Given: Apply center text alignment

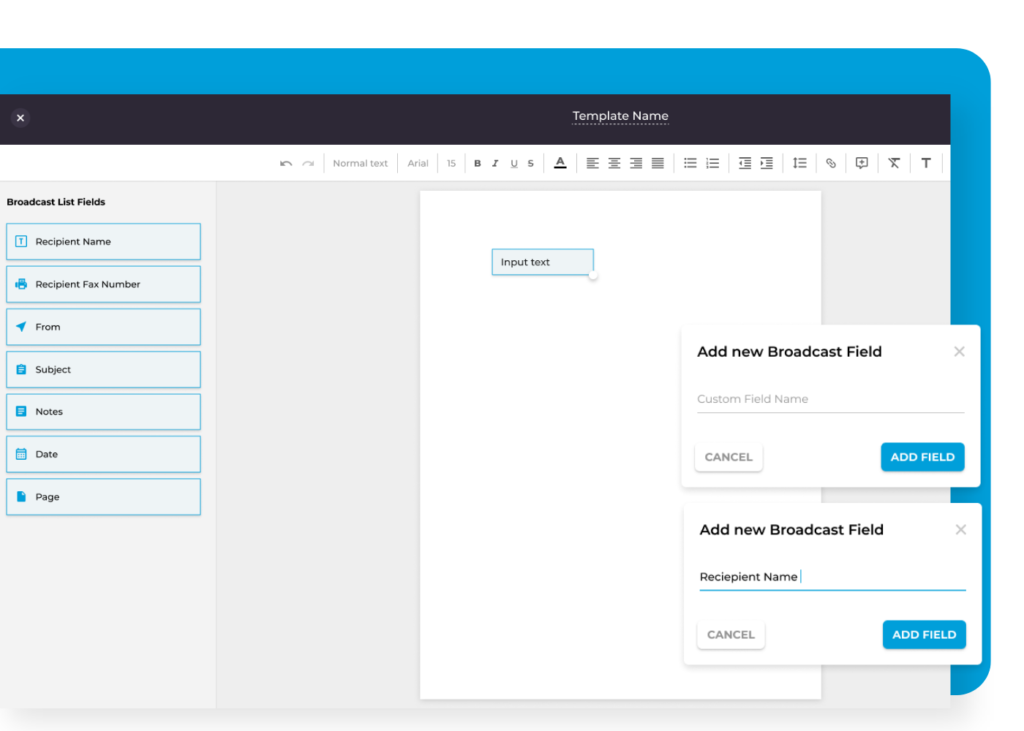Looking at the screenshot, I should point(613,162).
